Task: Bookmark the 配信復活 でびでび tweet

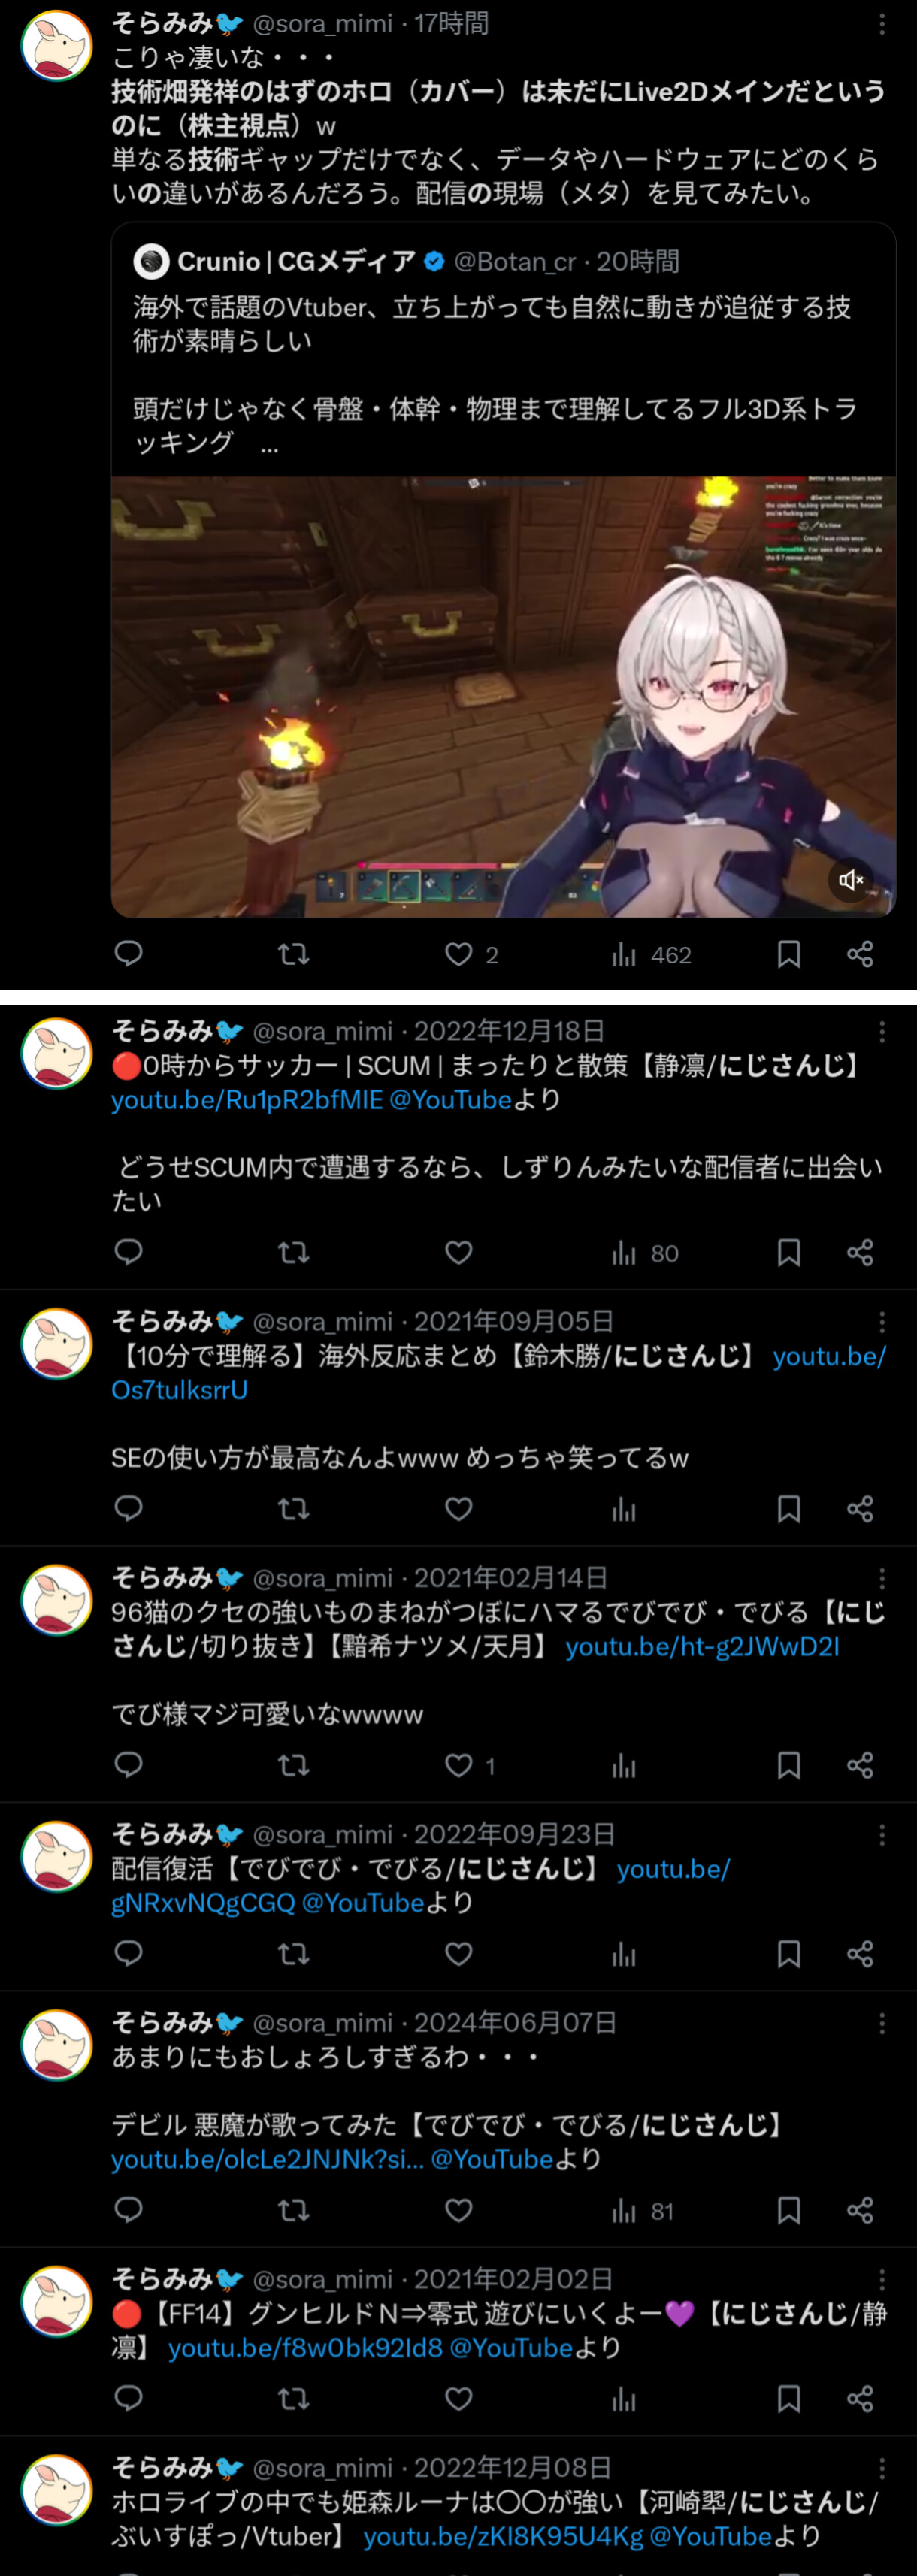Action: coord(788,1953)
